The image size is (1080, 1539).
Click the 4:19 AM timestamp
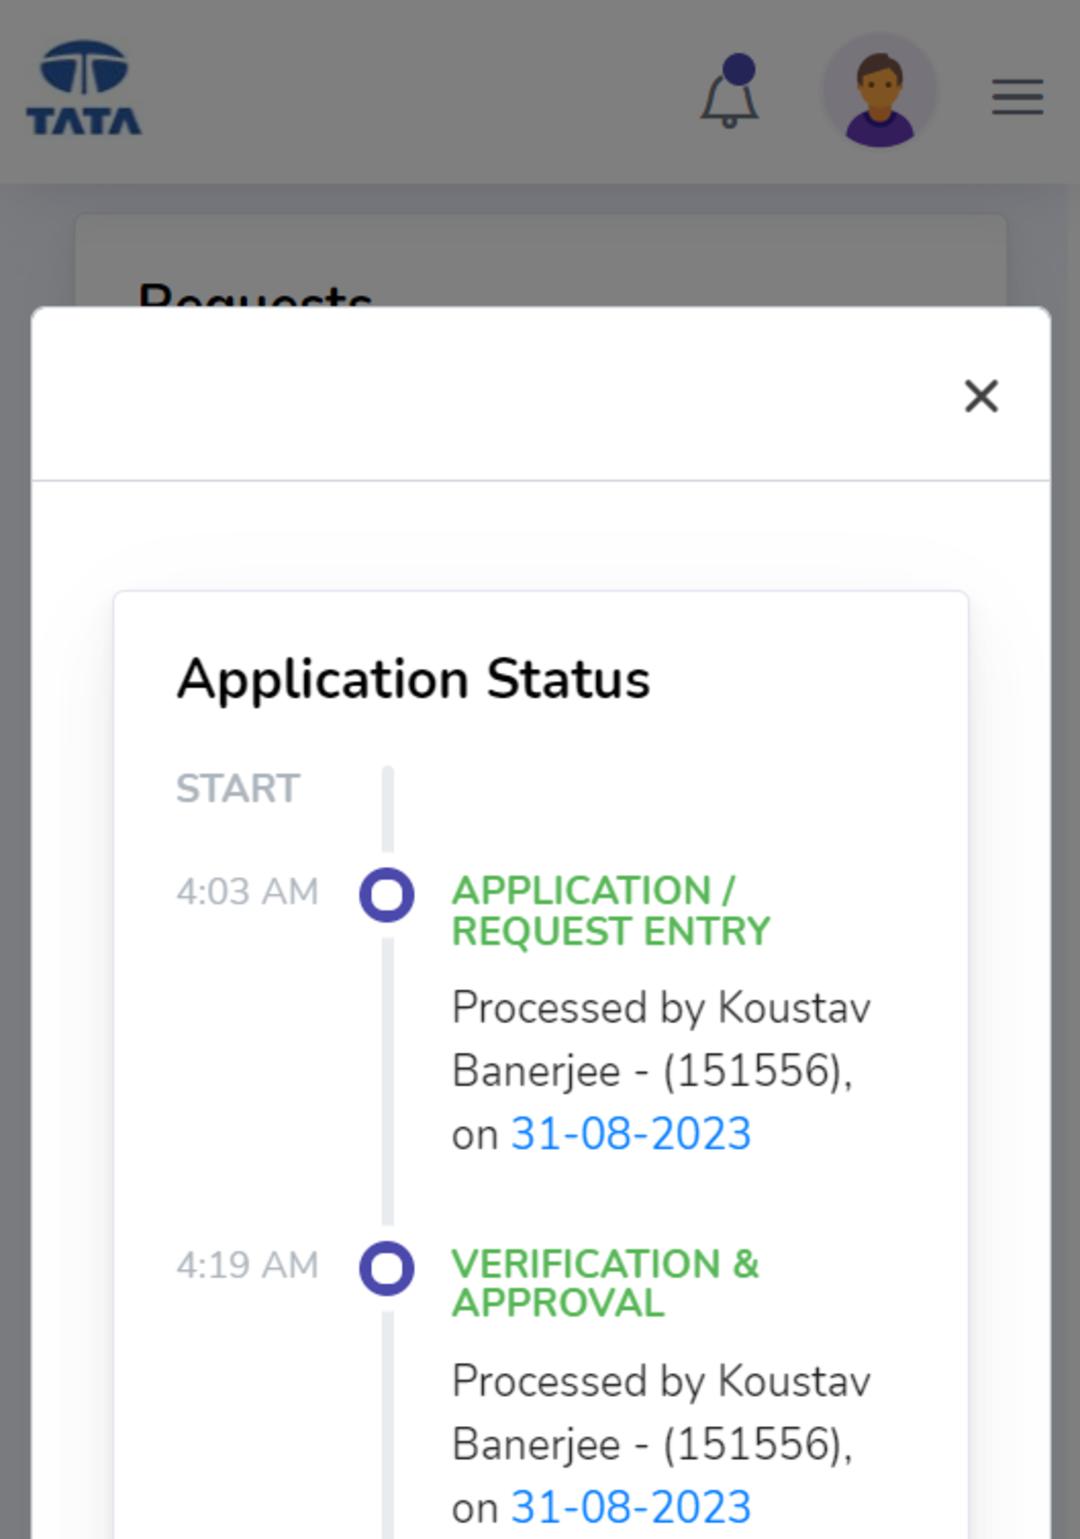tap(247, 1264)
